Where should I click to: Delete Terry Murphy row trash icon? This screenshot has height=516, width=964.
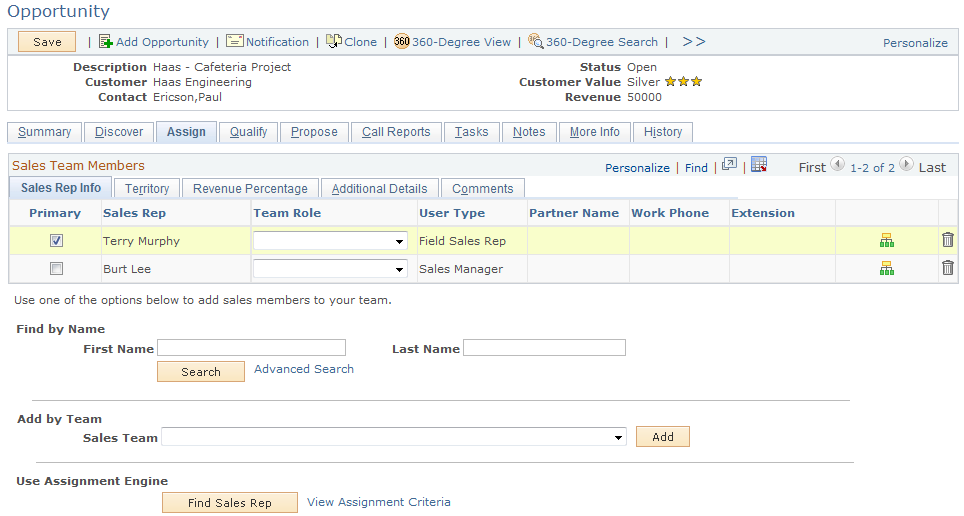pos(948,240)
